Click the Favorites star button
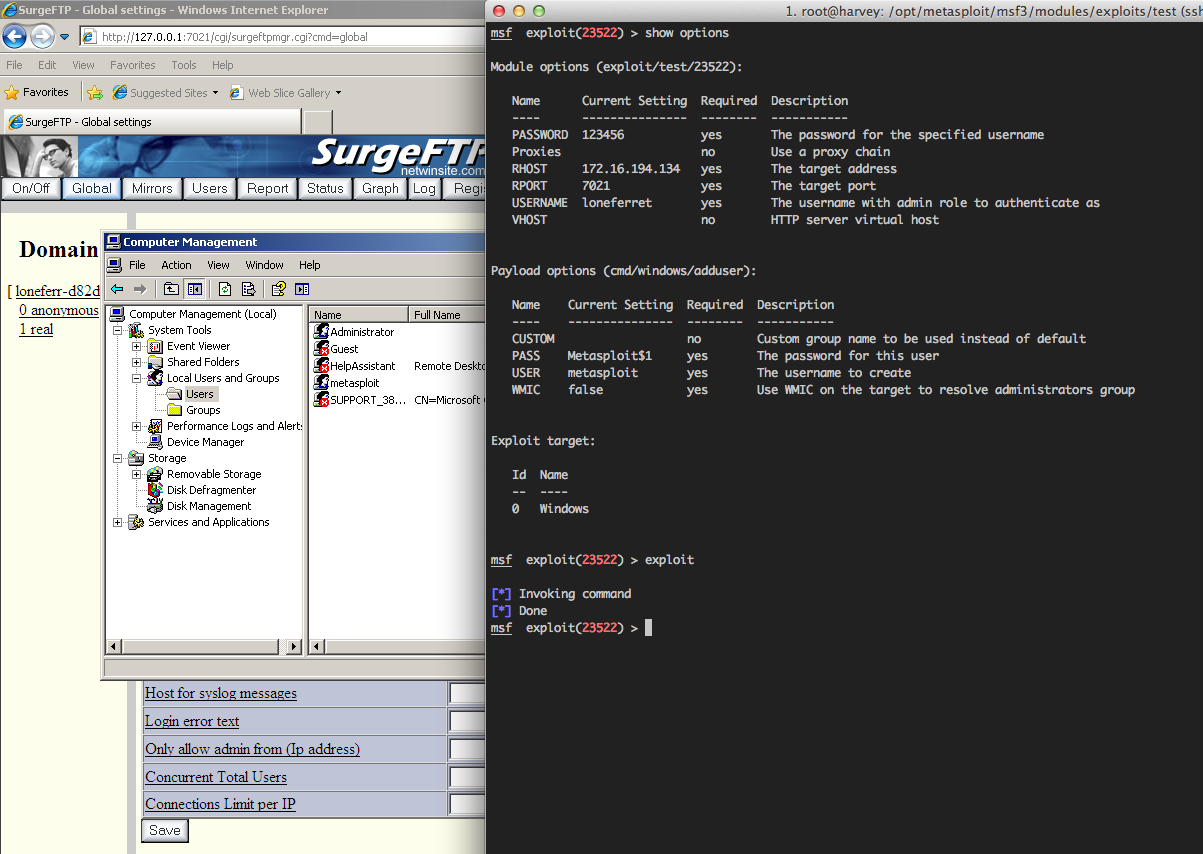Screen dimensions: 1203x854 [37, 92]
